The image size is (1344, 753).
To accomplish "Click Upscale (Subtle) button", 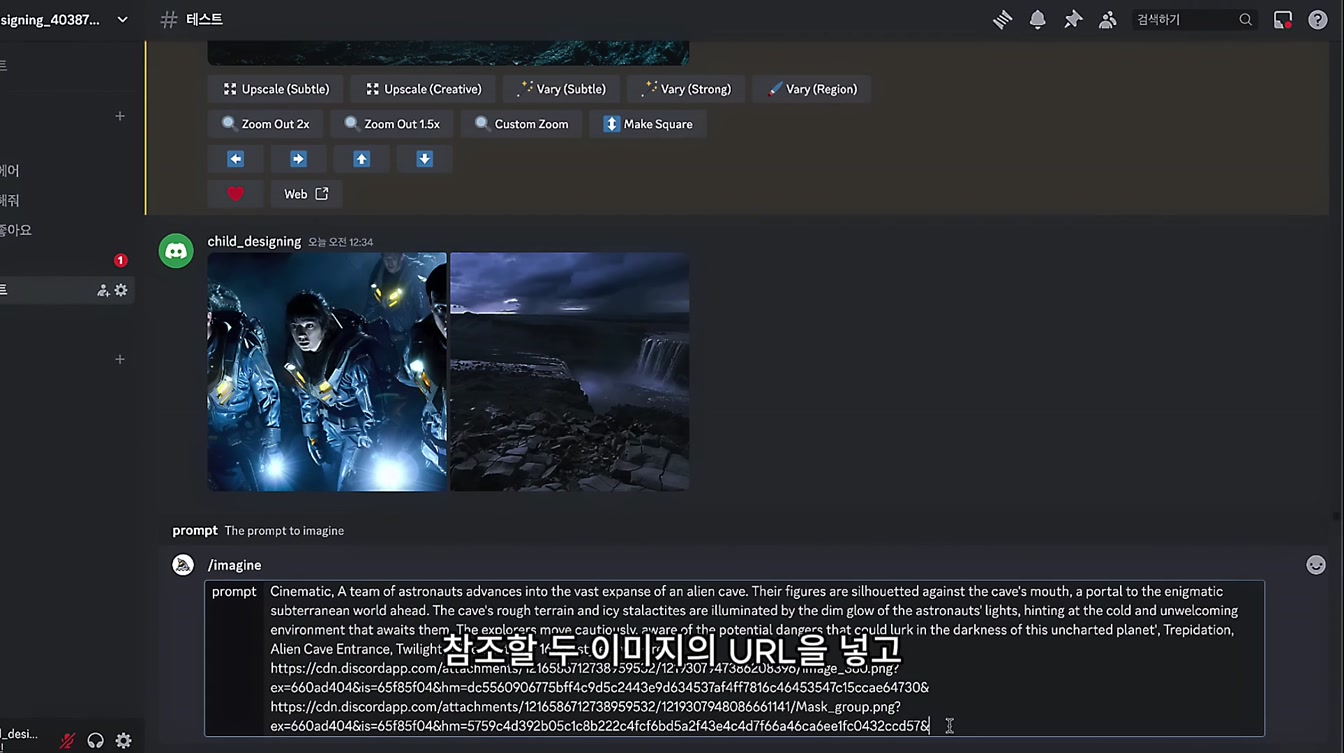I will pos(276,89).
